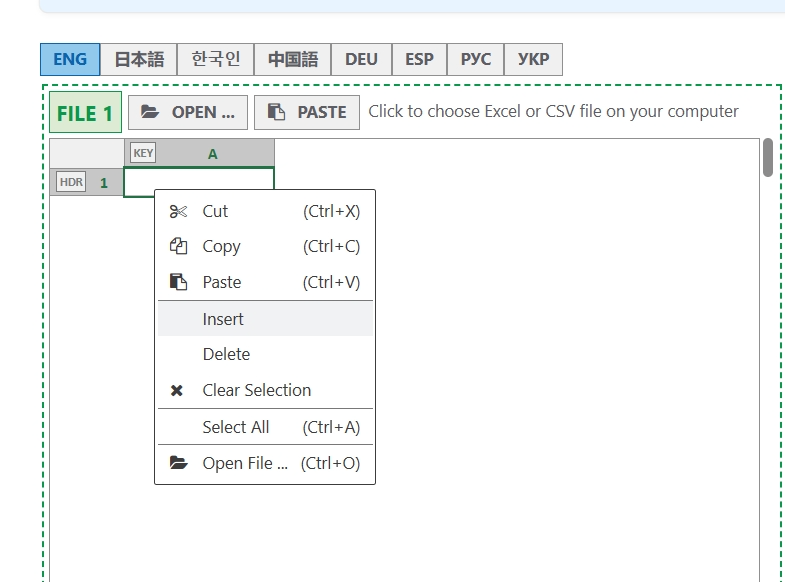Toggle the HDR marker on row 1
This screenshot has width=785, height=582.
point(71,182)
